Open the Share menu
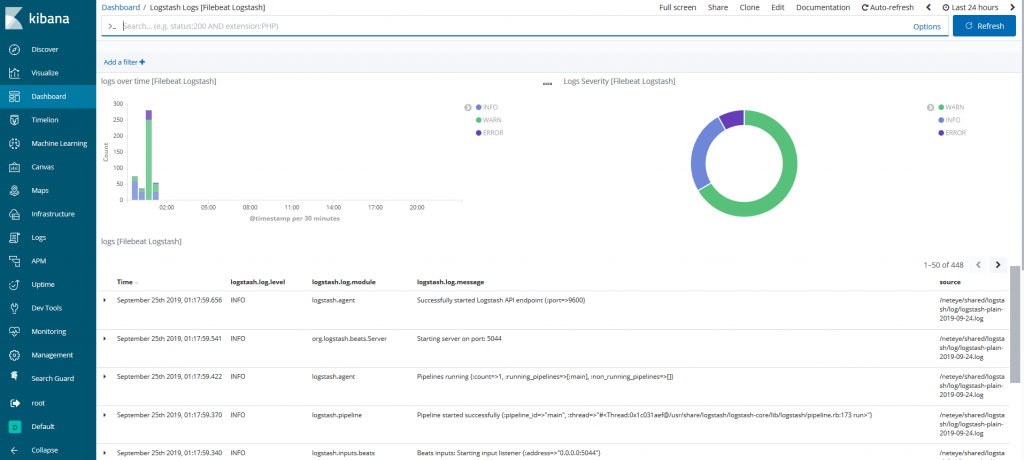The image size is (1024, 460). (x=718, y=7)
